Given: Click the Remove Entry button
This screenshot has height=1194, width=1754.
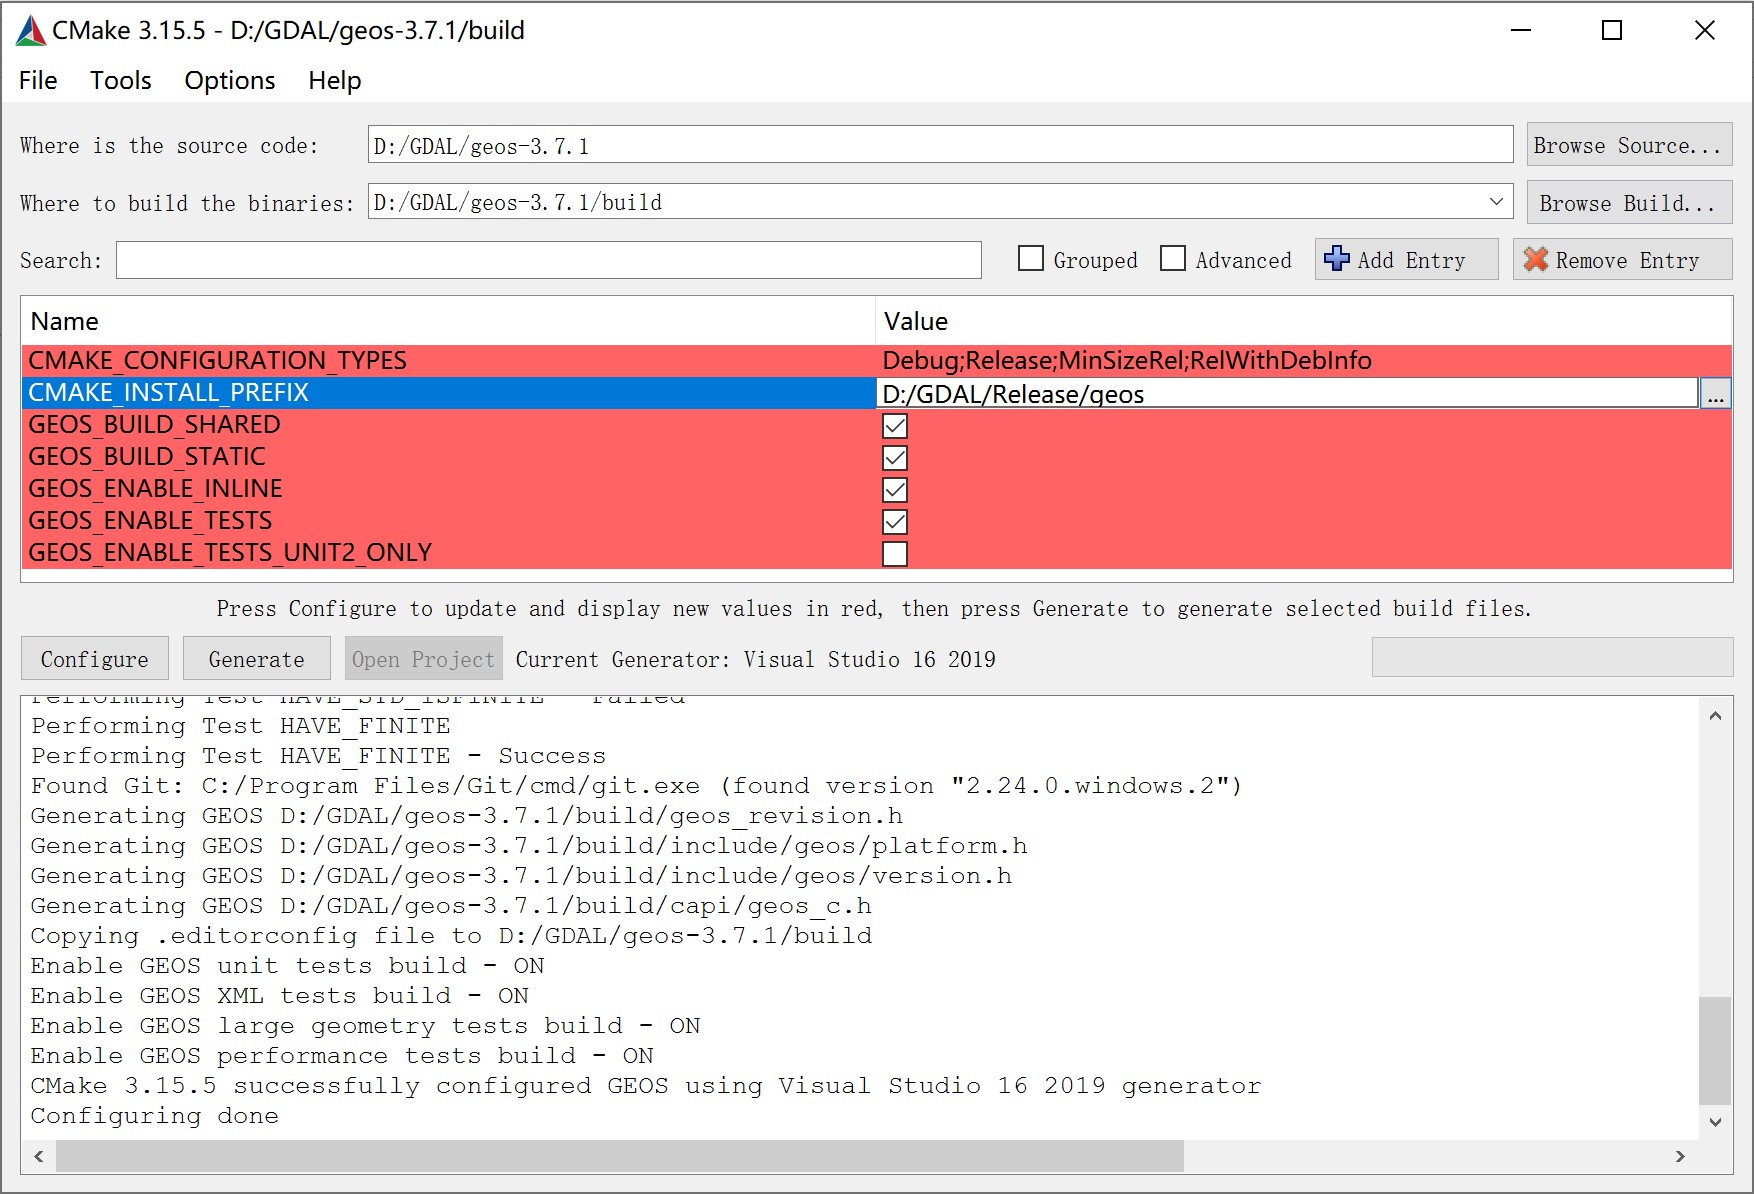Looking at the screenshot, I should 1622,260.
